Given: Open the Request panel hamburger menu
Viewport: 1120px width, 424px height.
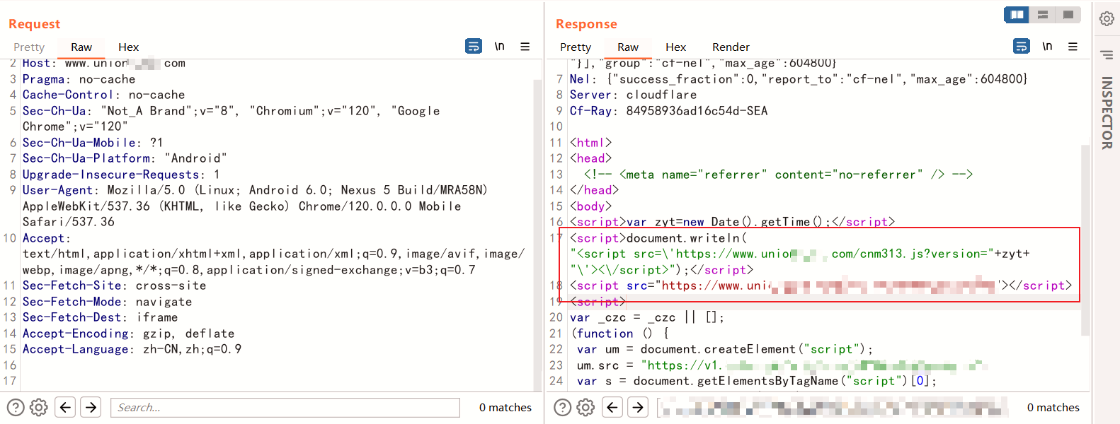Looking at the screenshot, I should coord(525,46).
